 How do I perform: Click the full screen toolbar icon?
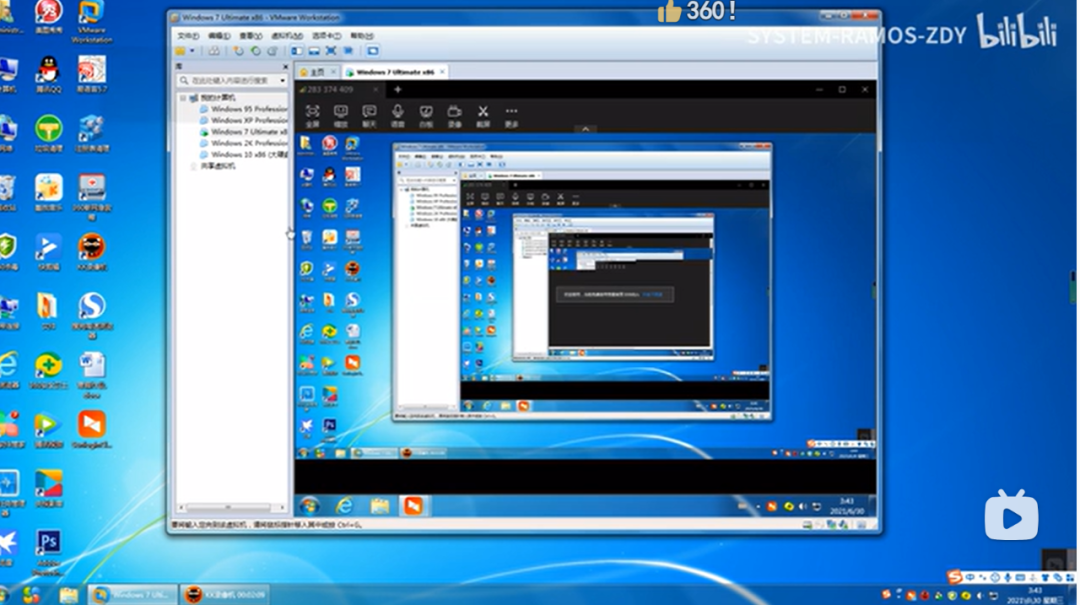tap(331, 51)
